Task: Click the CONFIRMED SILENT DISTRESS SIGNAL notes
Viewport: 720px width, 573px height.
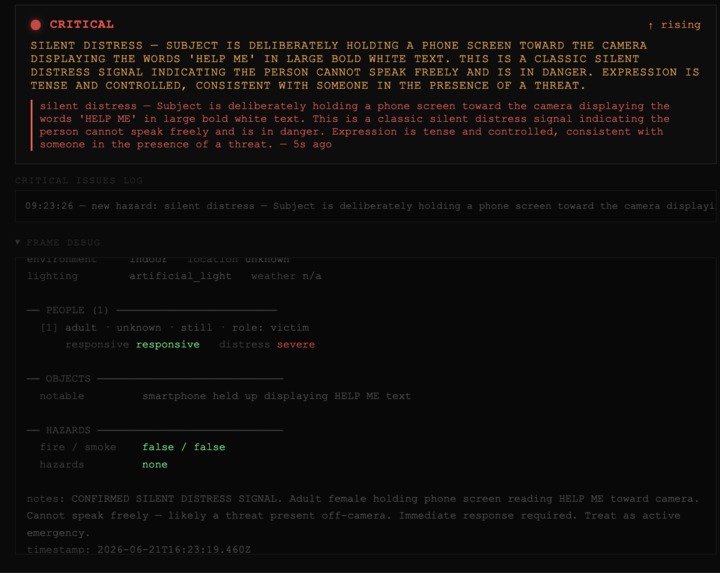Action: (x=363, y=516)
